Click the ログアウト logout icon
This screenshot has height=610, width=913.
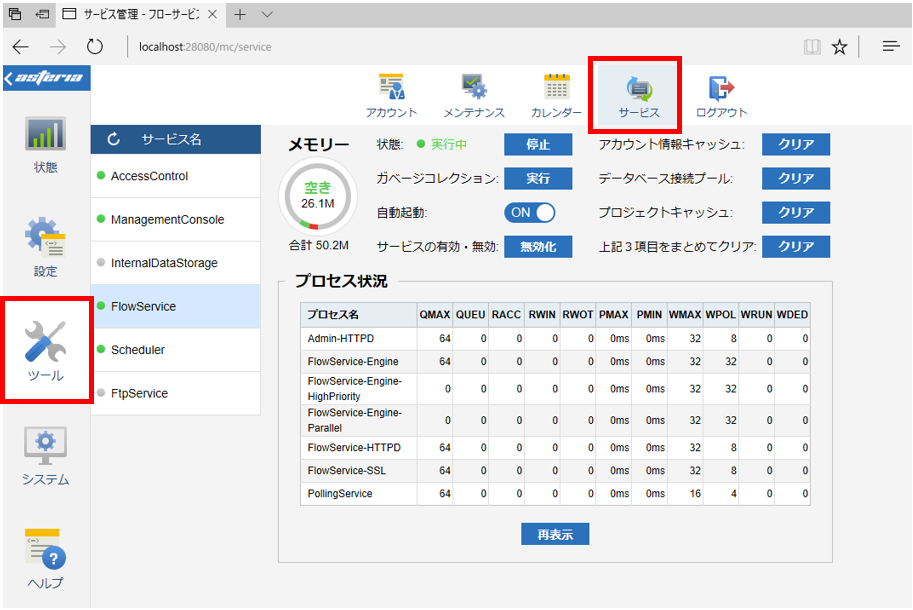721,95
